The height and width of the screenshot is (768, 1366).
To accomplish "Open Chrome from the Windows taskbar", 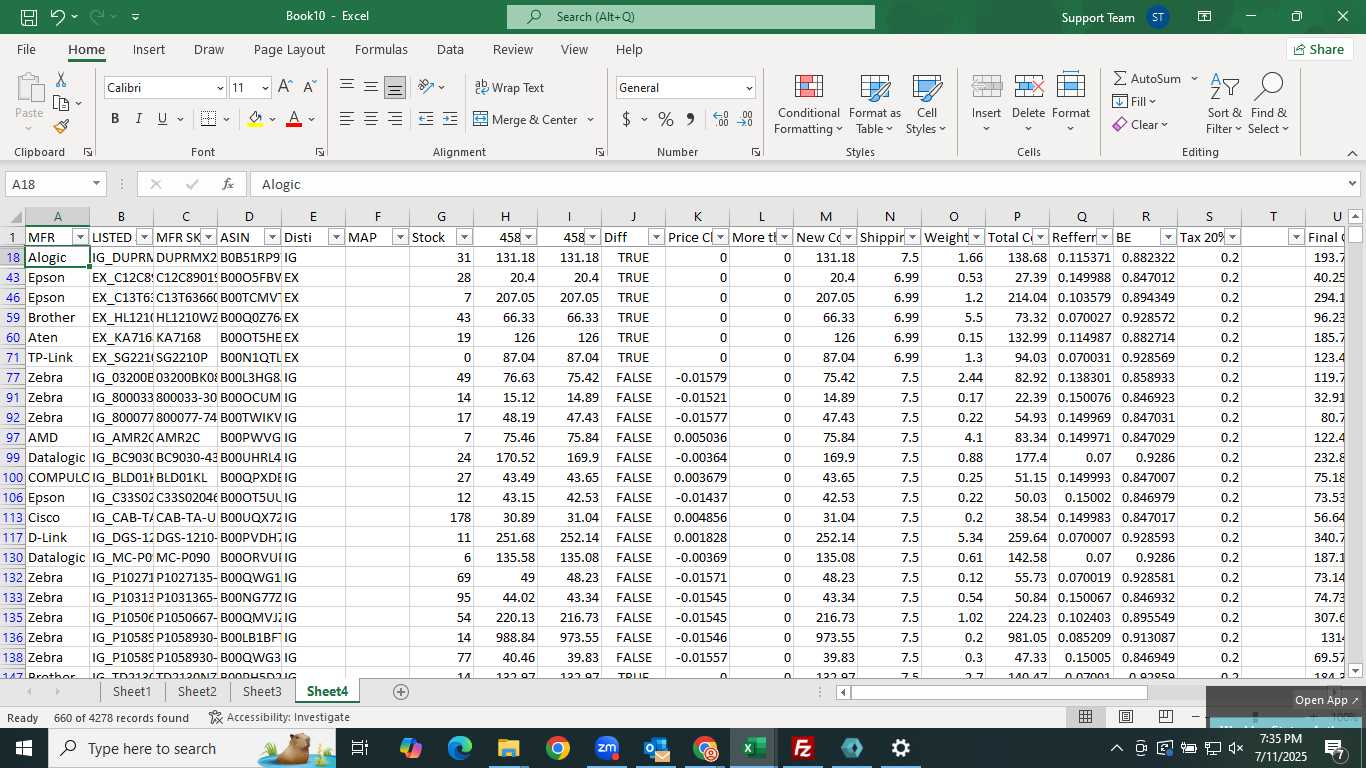I will 558,748.
